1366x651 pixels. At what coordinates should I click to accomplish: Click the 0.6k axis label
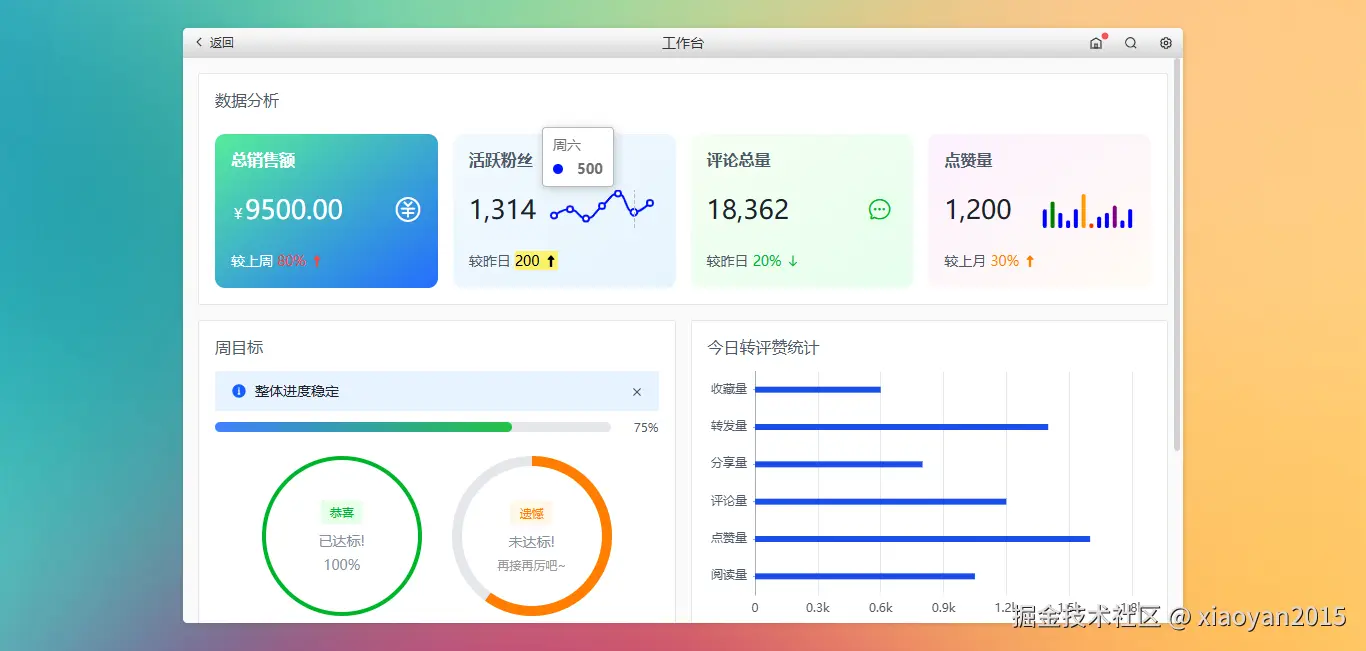point(881,607)
